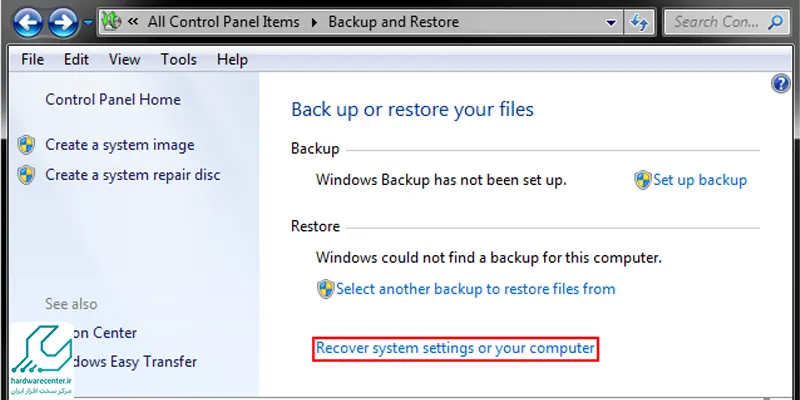
Task: Open the View menu
Action: [x=124, y=60]
